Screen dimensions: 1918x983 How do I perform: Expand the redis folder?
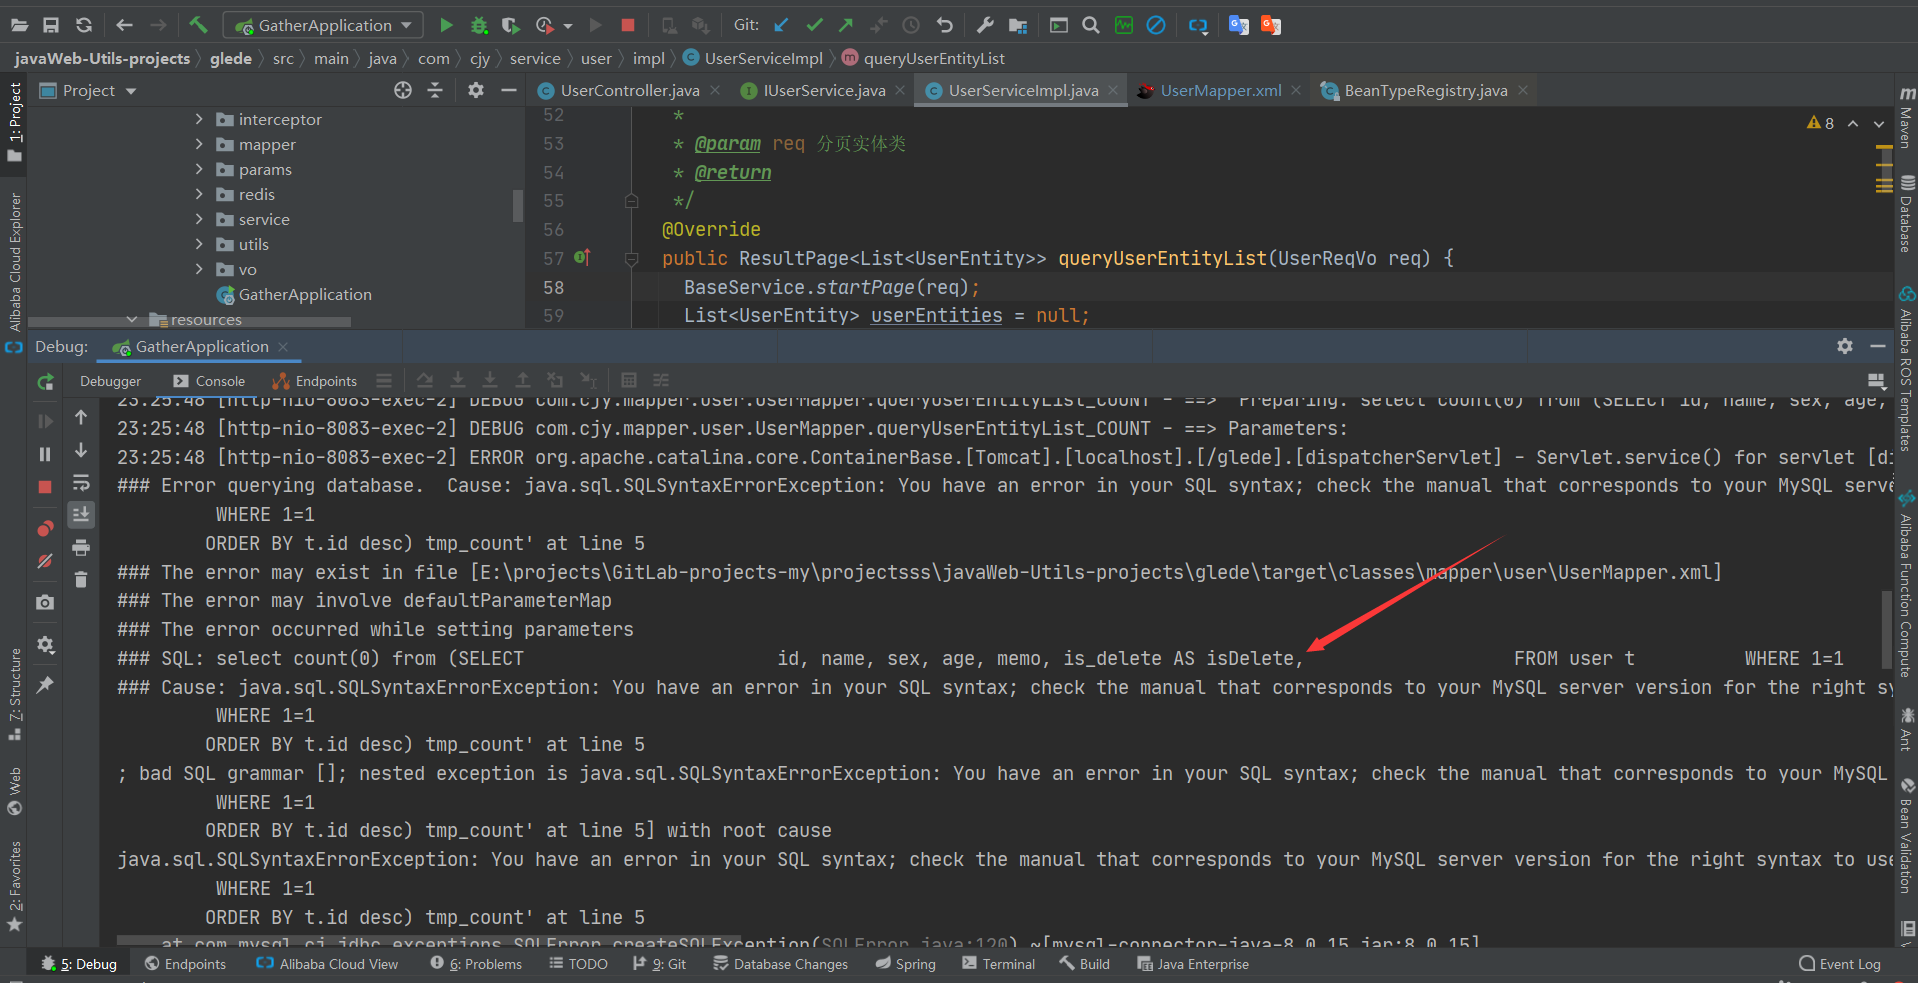(x=199, y=194)
